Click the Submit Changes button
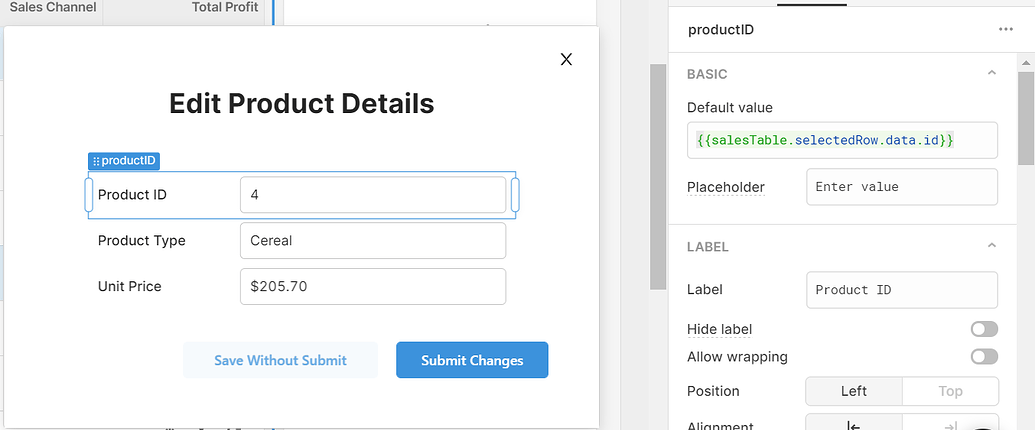The height and width of the screenshot is (430, 1035). point(472,360)
